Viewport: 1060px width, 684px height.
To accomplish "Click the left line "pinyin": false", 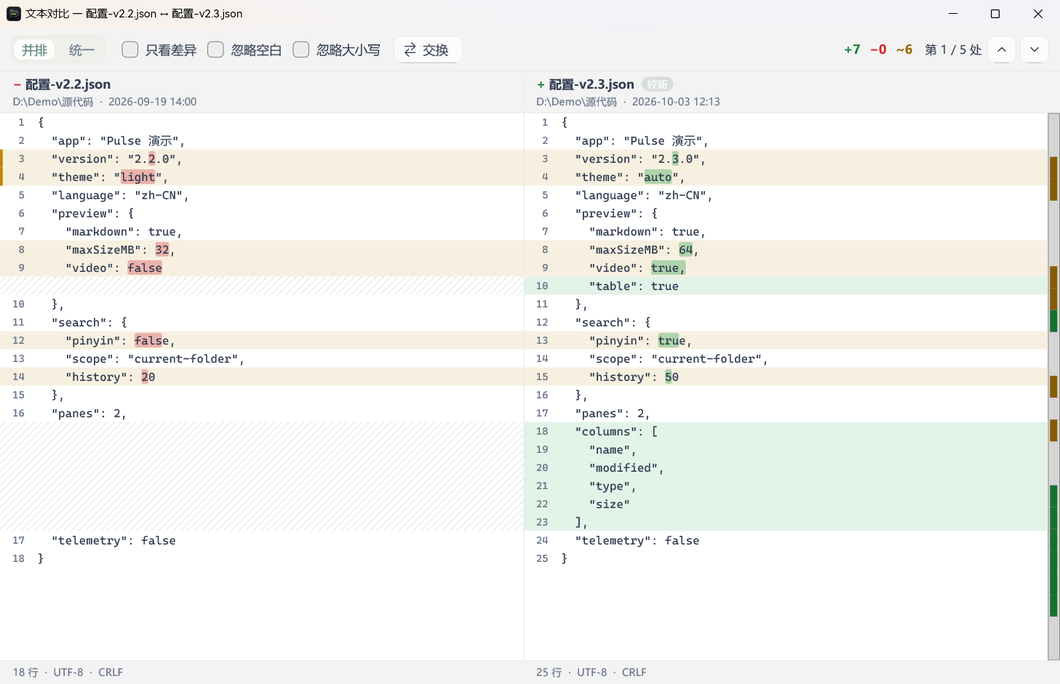I will coord(262,341).
